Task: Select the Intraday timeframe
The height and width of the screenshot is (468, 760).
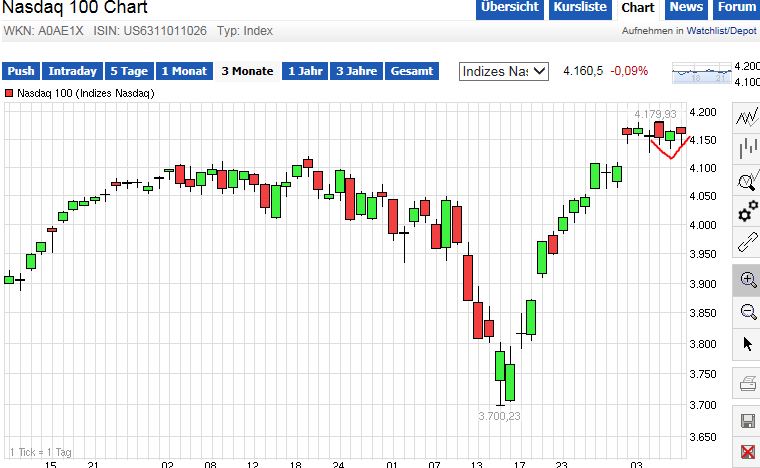Action: click(x=73, y=71)
